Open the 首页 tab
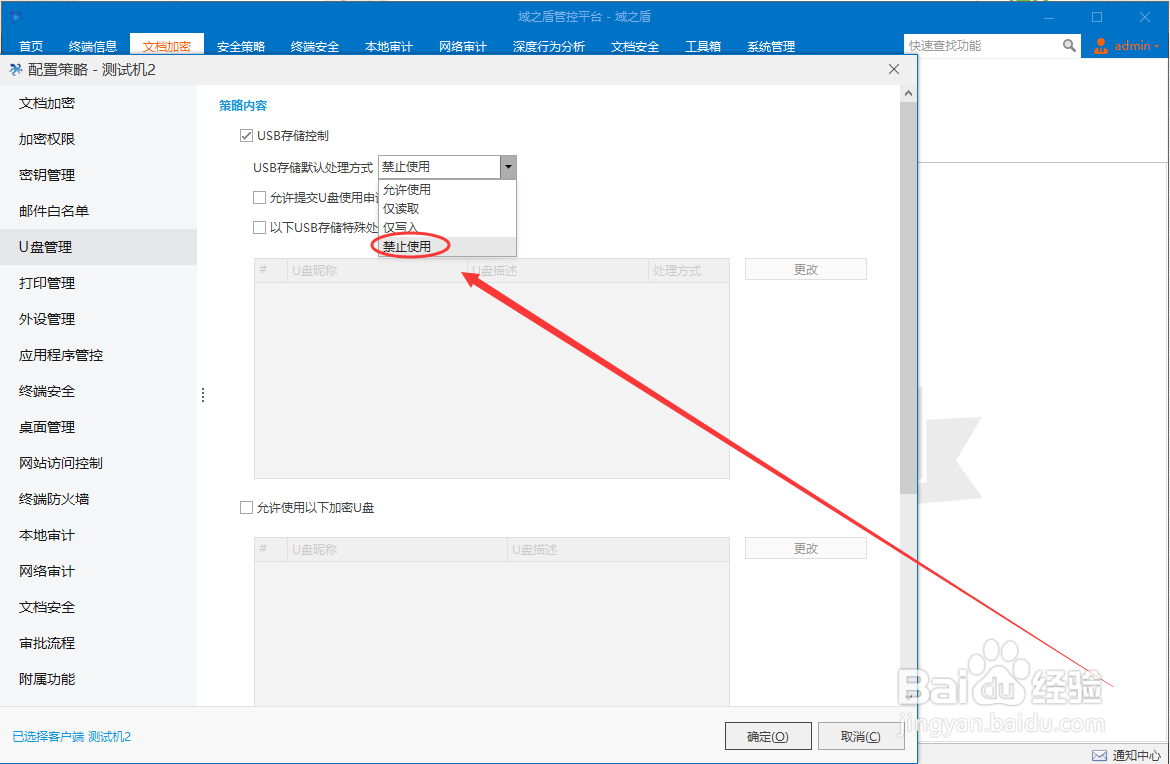 [31, 46]
